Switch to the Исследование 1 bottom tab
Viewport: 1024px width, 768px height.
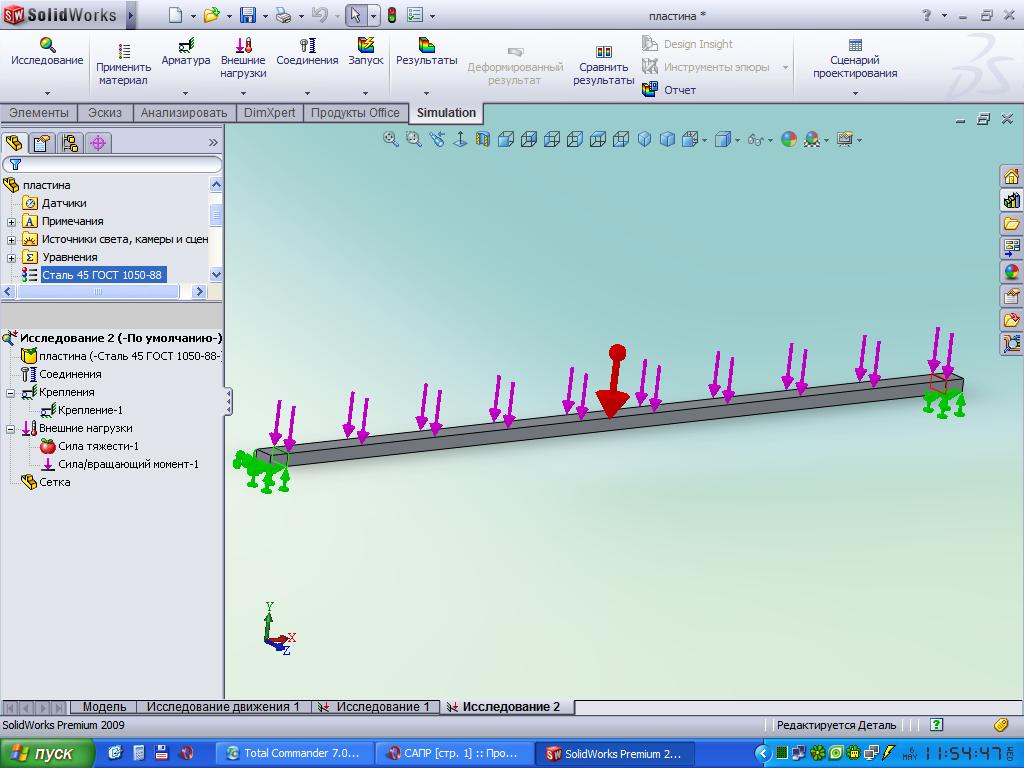[382, 707]
